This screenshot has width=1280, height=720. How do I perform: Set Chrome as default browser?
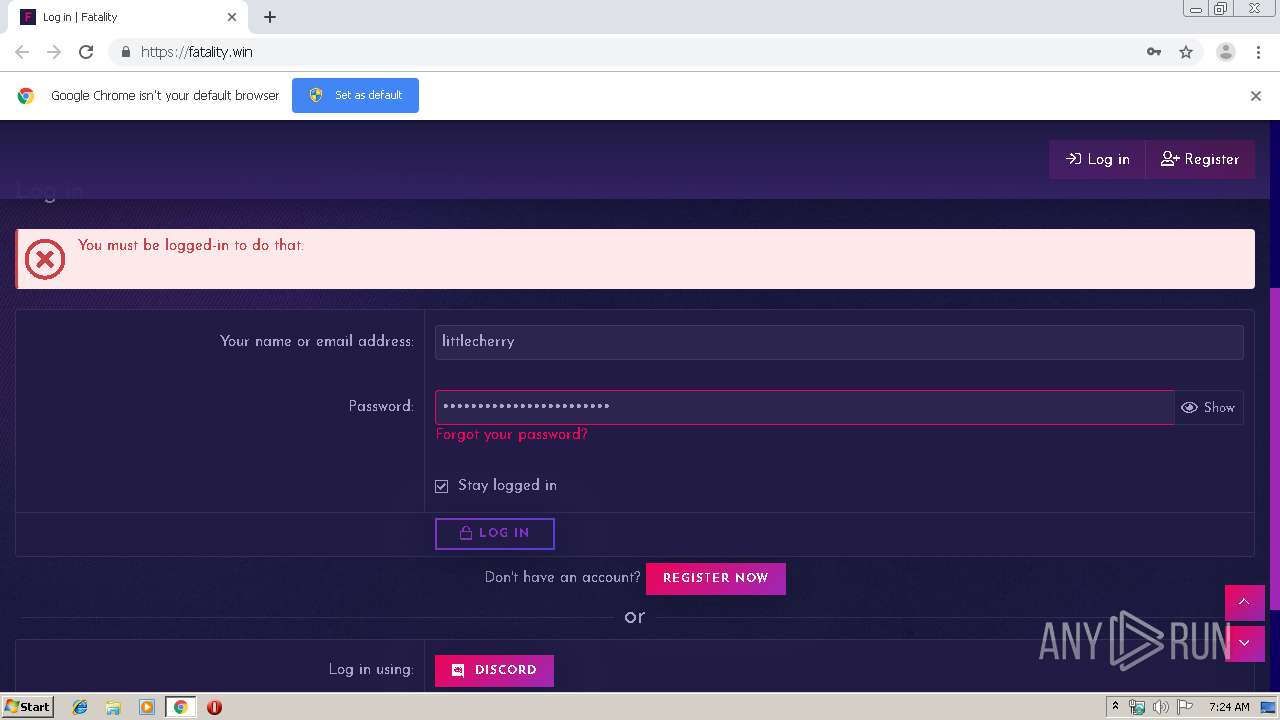click(355, 95)
